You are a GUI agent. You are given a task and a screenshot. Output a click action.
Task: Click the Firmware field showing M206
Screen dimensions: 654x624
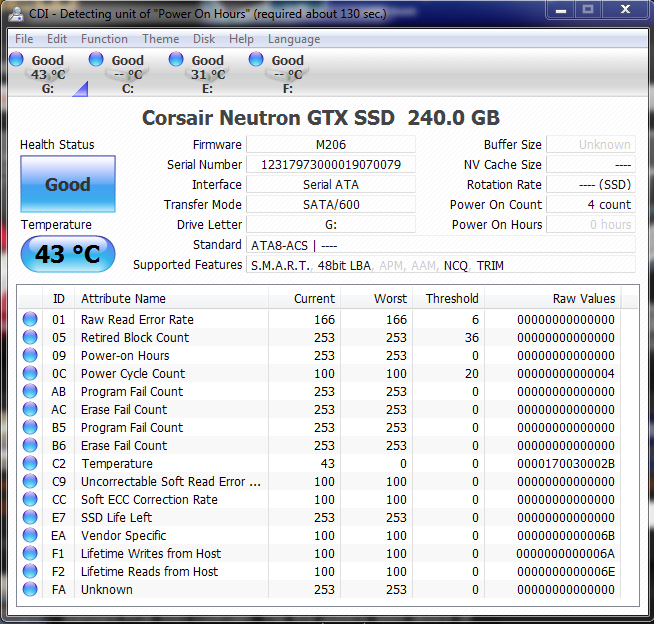coord(331,145)
